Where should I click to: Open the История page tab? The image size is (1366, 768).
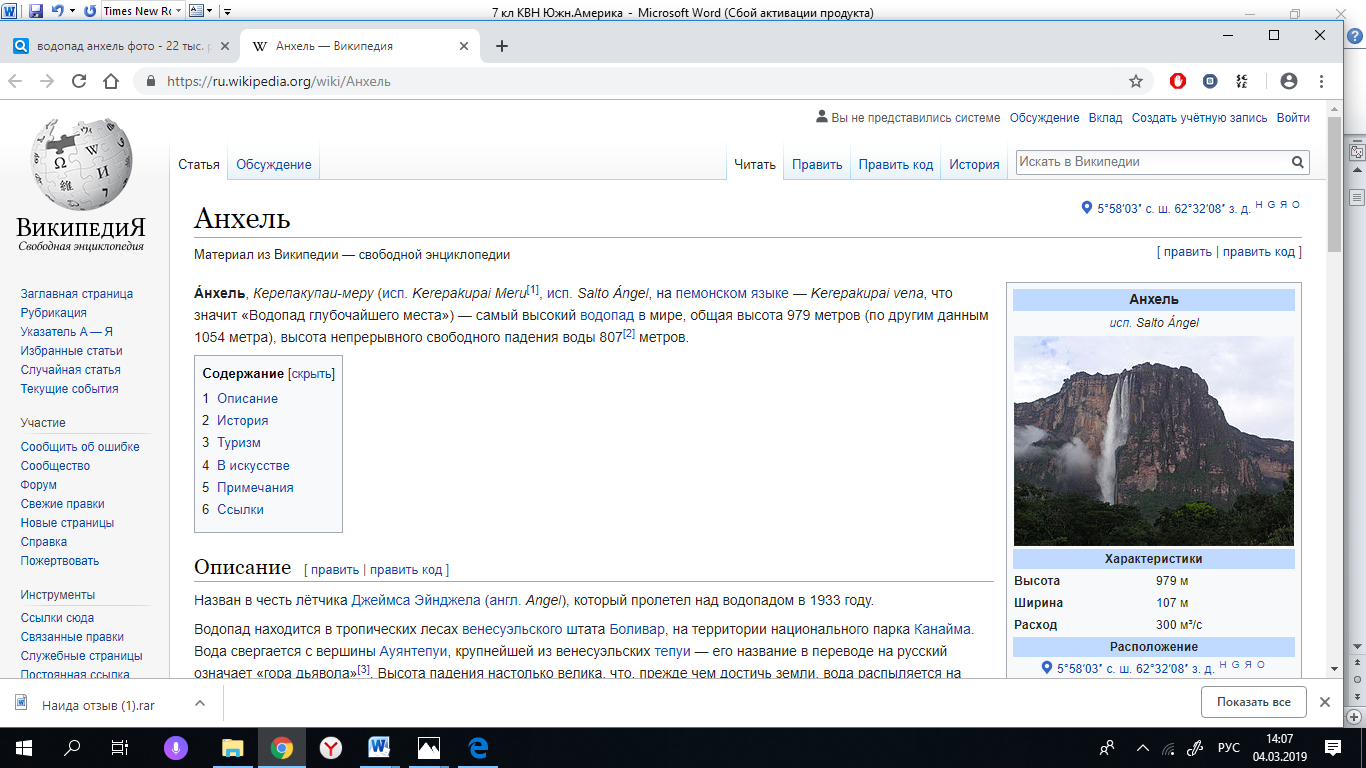pos(974,164)
